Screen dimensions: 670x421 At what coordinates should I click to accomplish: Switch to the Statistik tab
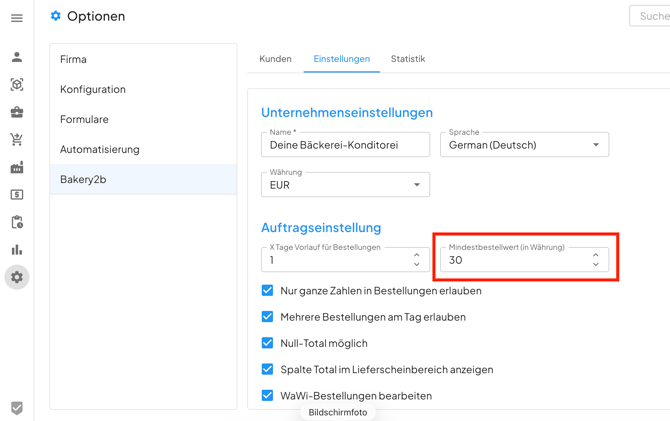tap(408, 59)
